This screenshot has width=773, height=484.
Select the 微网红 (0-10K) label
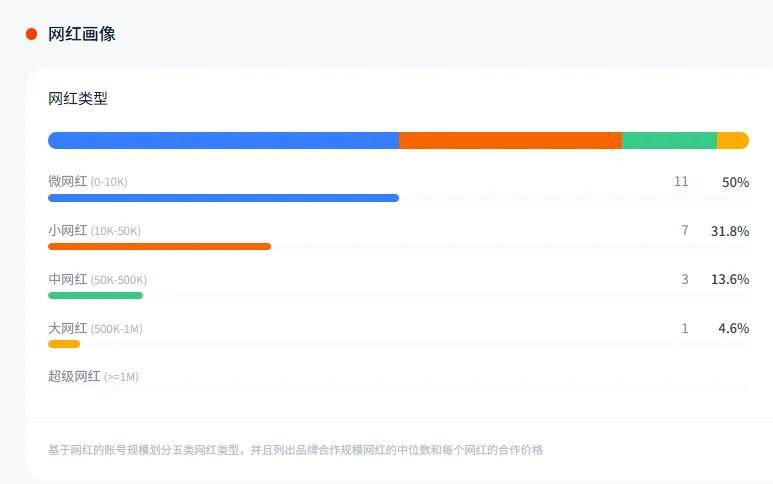88,182
